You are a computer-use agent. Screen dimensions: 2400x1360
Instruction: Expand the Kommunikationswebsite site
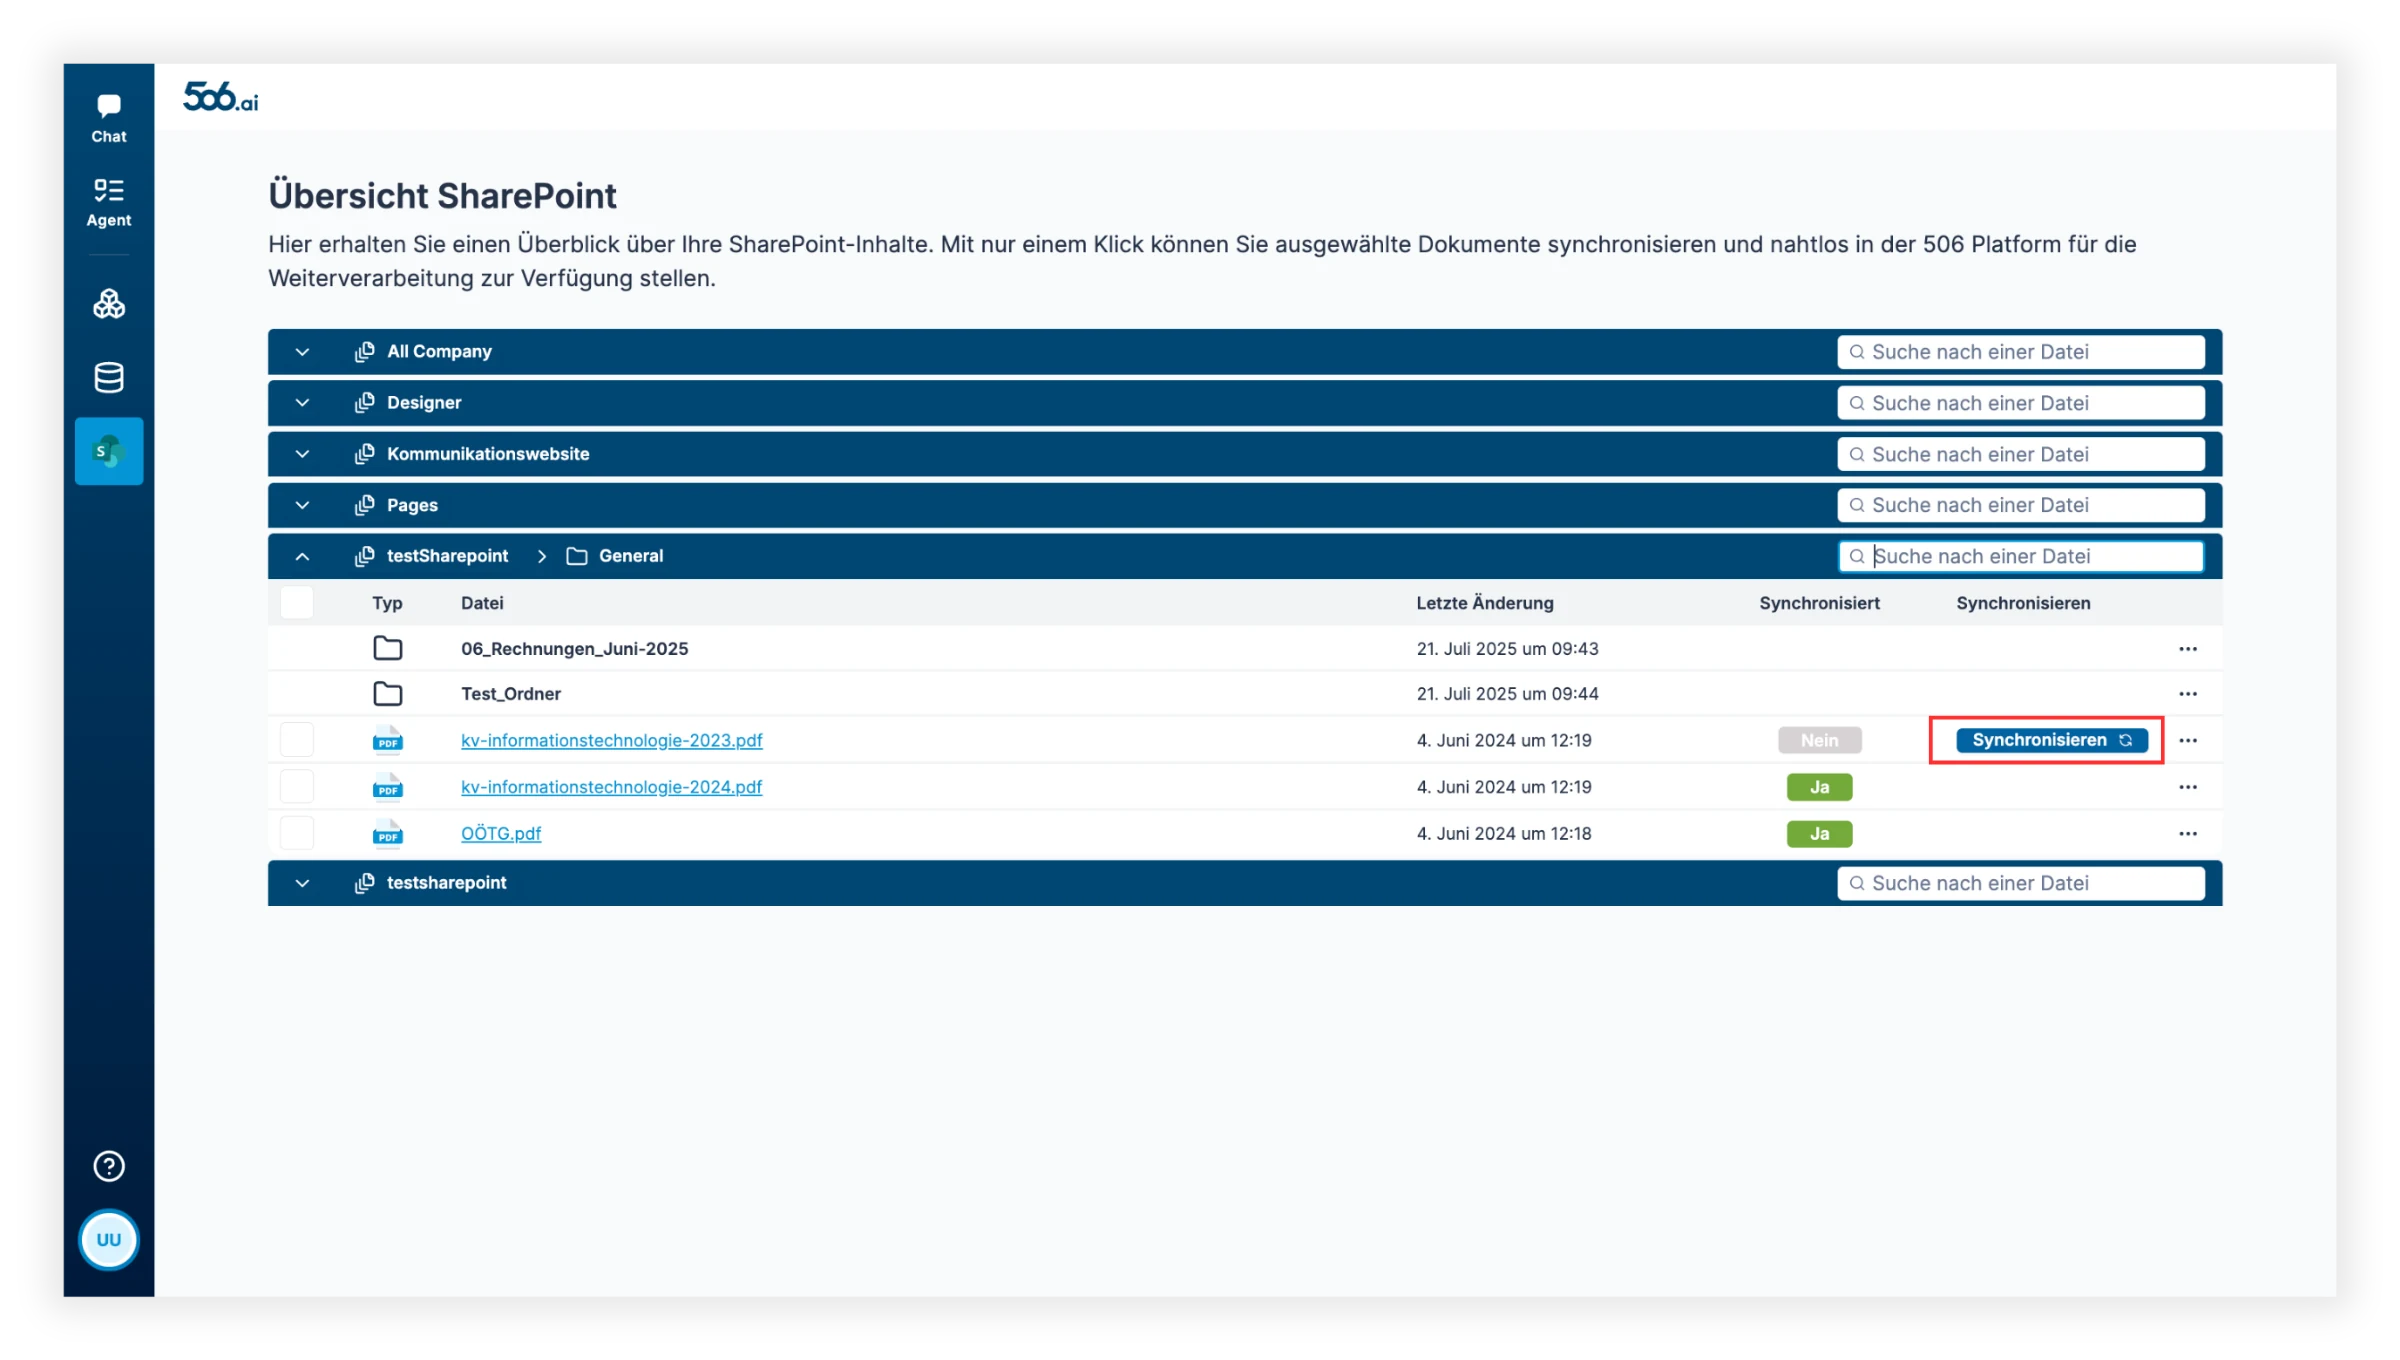pos(302,454)
